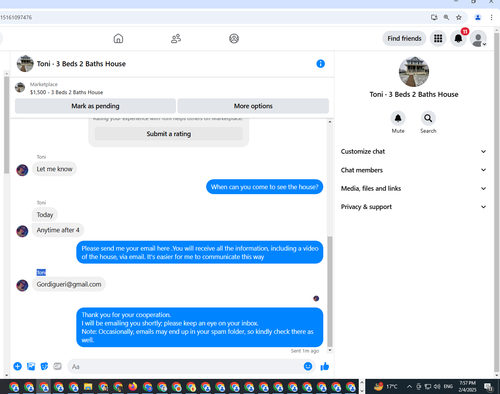500x394 pixels.
Task: Click the volume icon in system tray
Action: 437,387
